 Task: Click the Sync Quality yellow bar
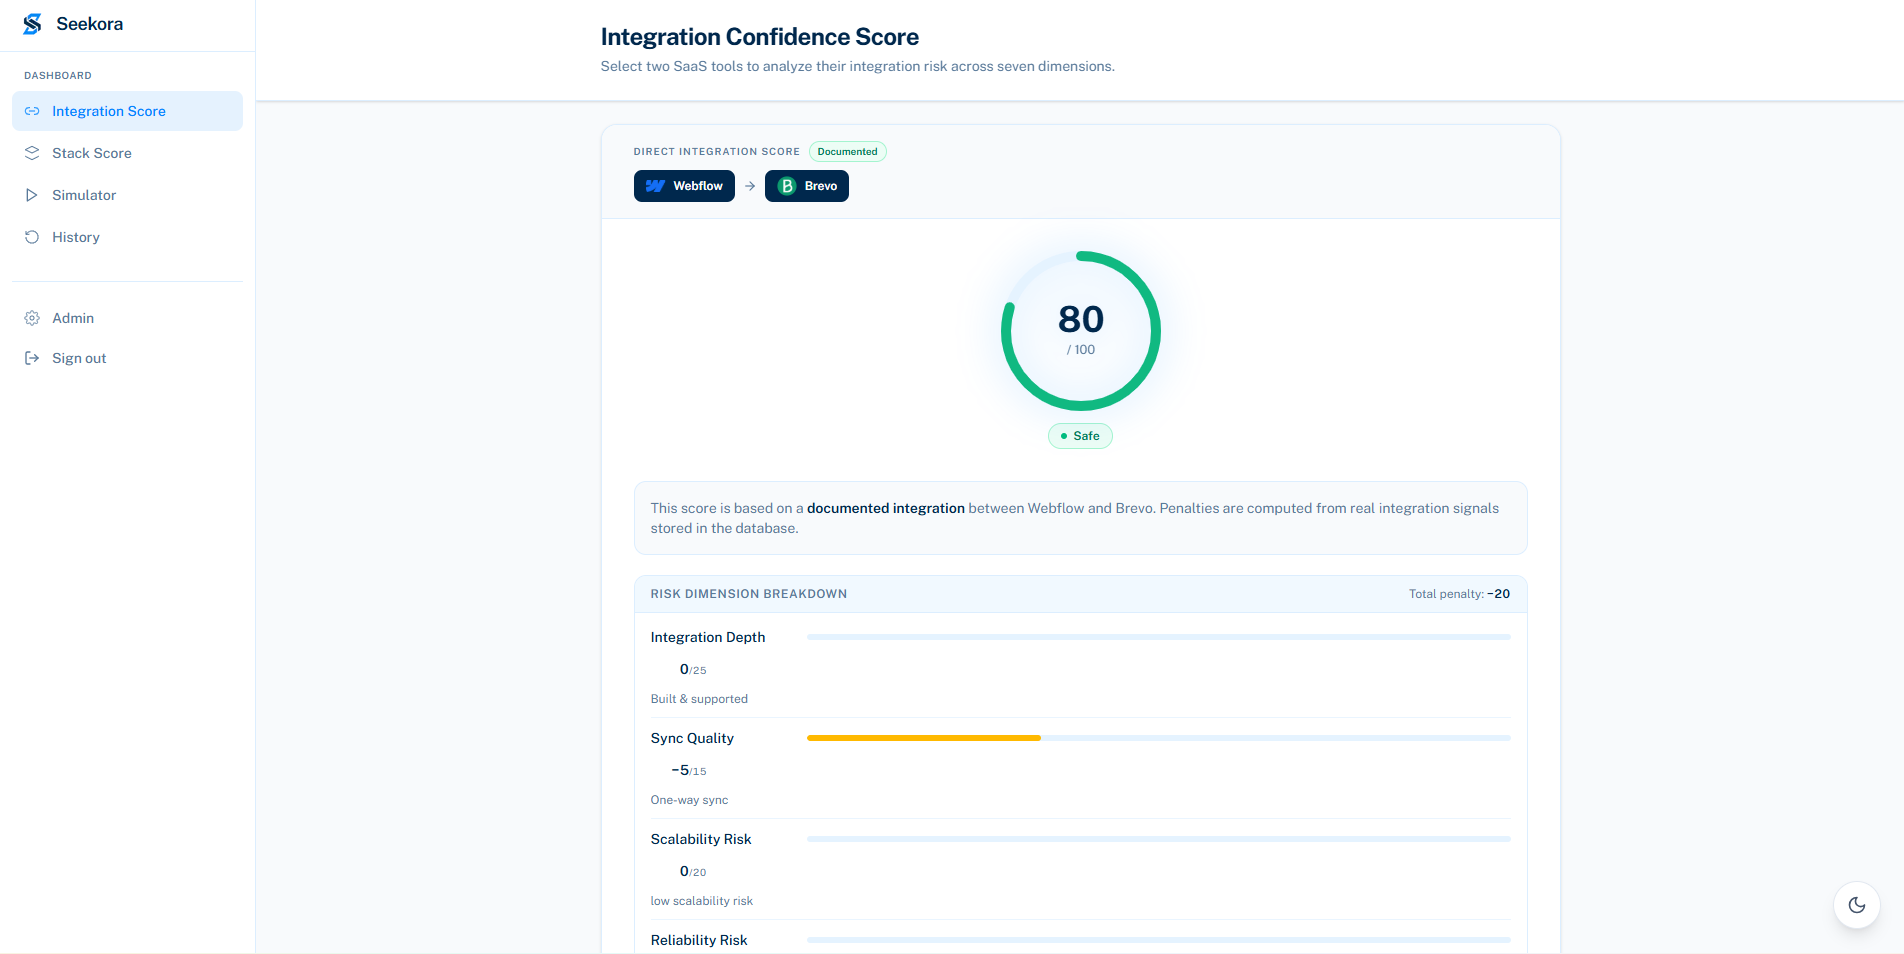pyautogui.click(x=924, y=738)
